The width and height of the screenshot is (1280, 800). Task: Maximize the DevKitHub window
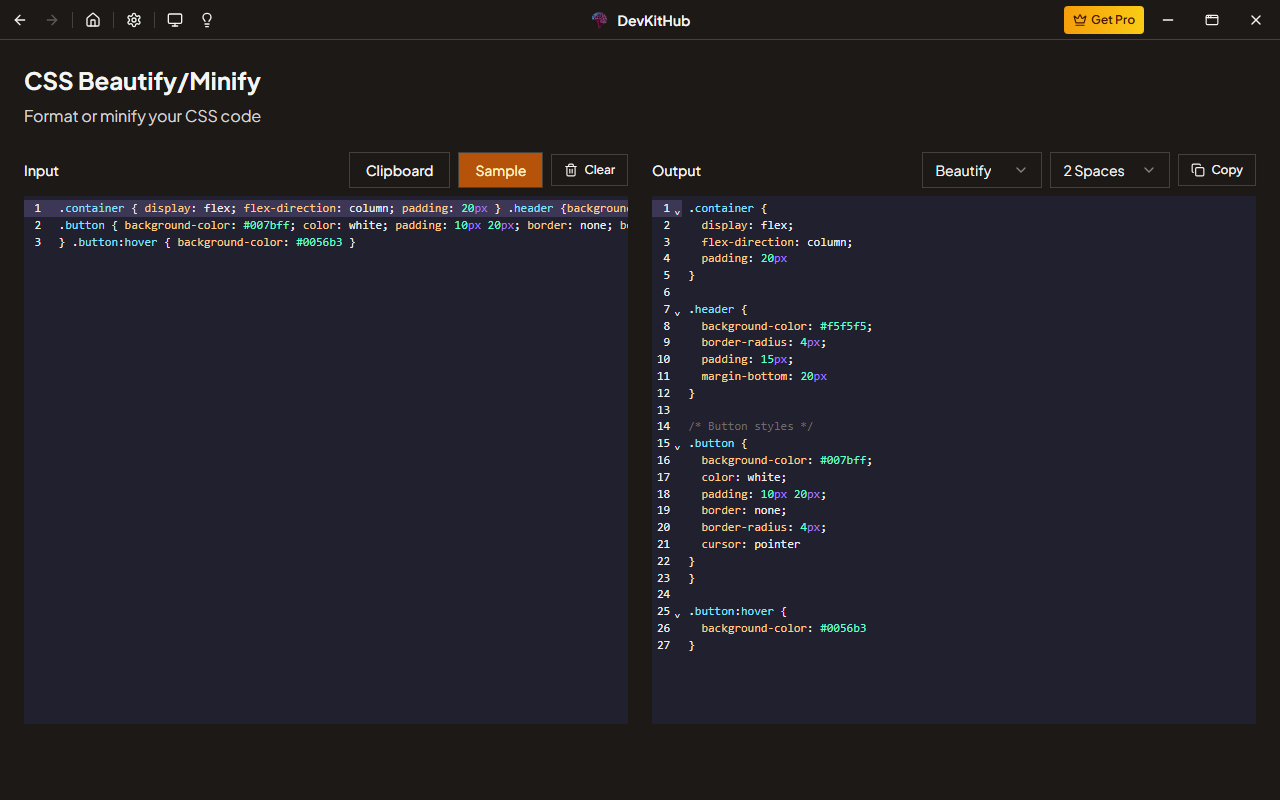pyautogui.click(x=1211, y=20)
